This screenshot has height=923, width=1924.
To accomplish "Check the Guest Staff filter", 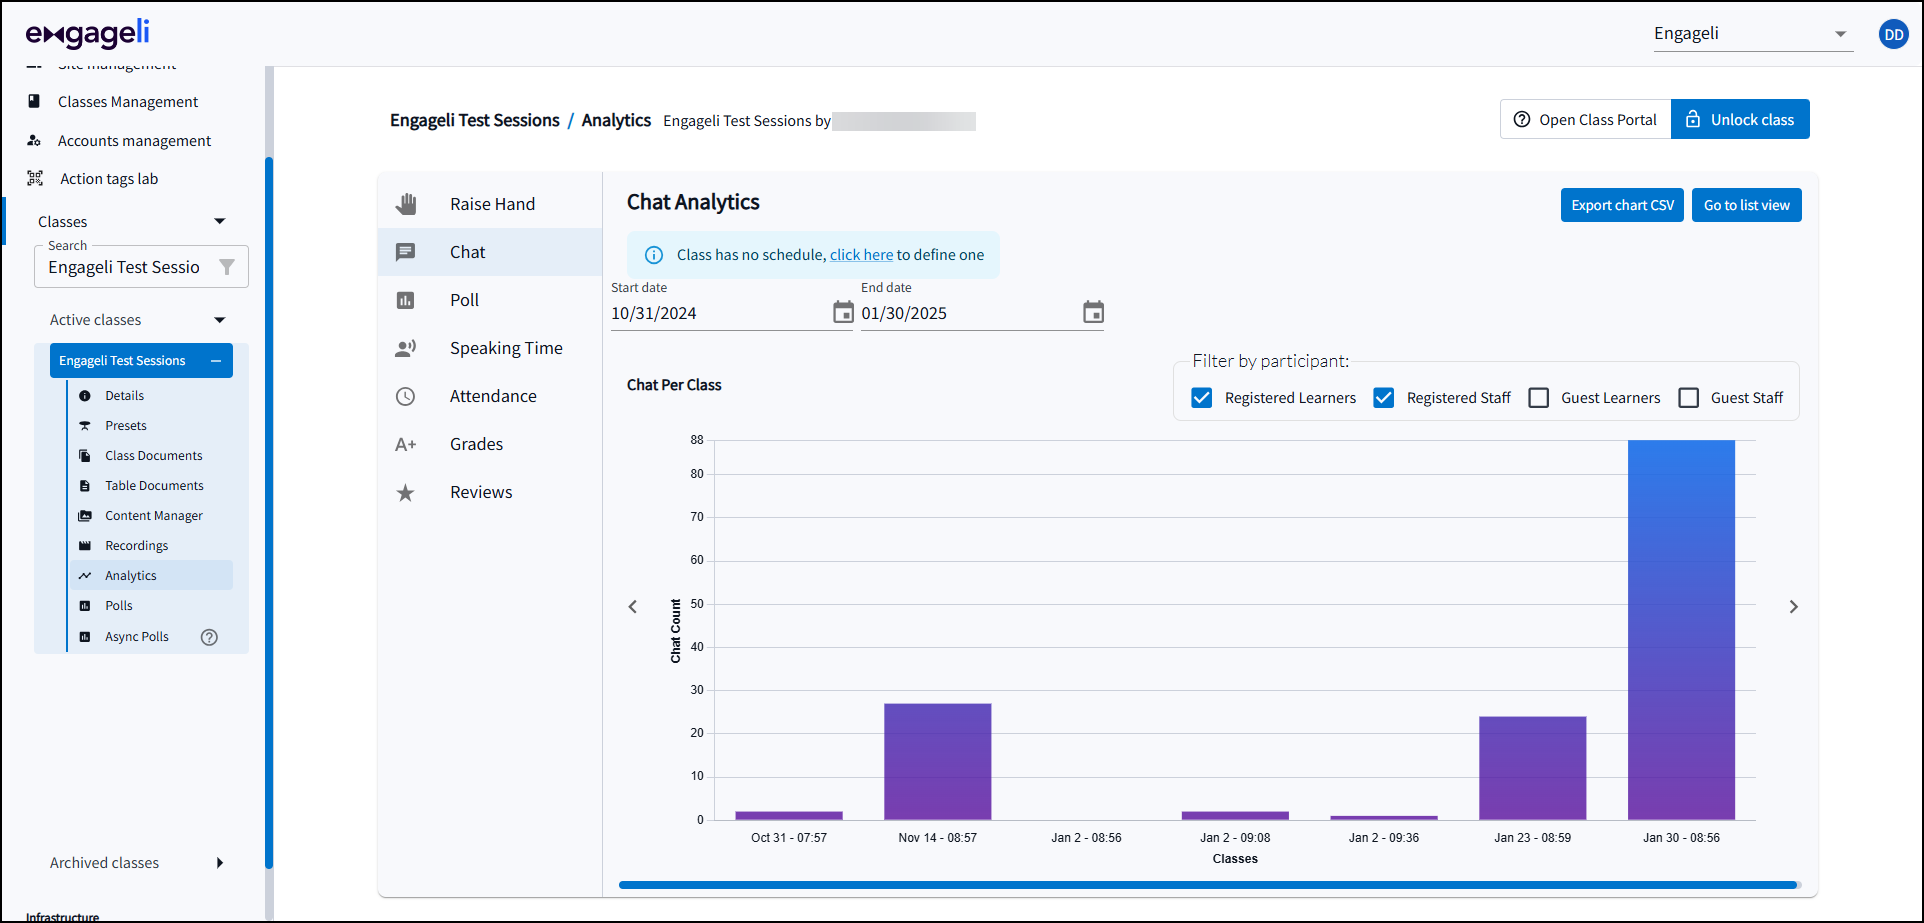I will click(1689, 398).
